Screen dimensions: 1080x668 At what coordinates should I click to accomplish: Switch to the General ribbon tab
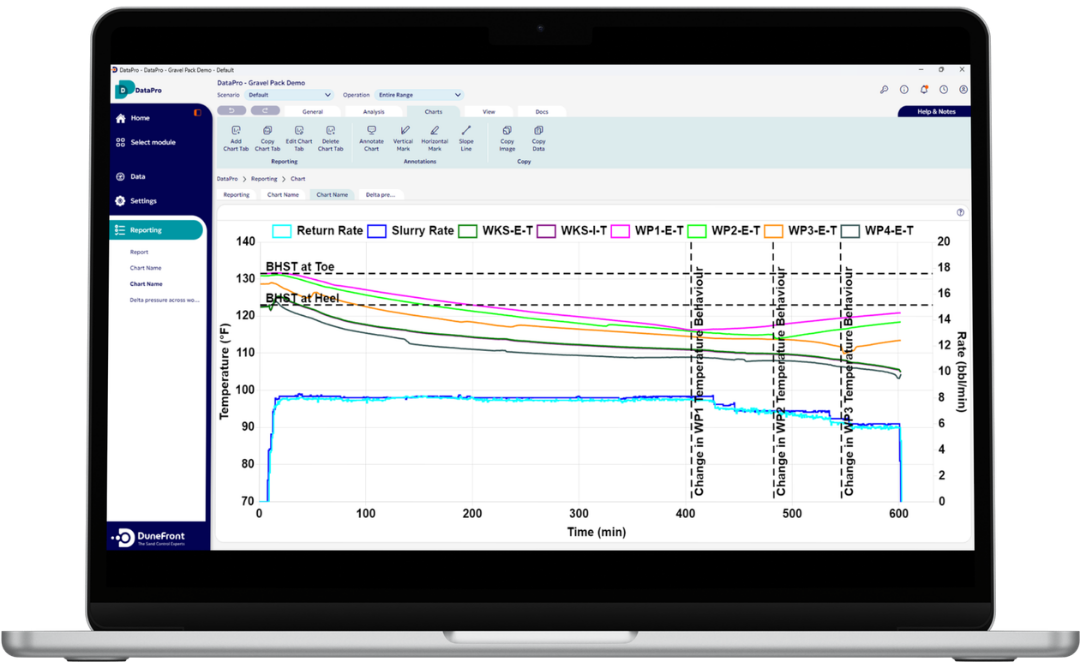point(313,112)
